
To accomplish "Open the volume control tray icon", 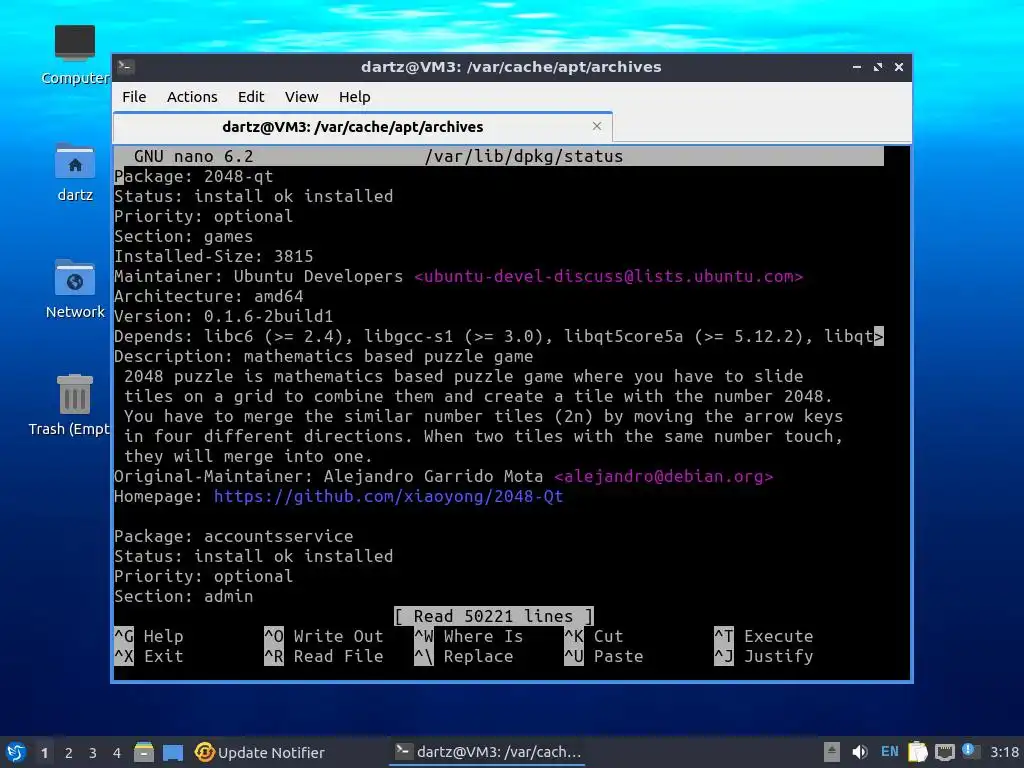I will point(860,752).
